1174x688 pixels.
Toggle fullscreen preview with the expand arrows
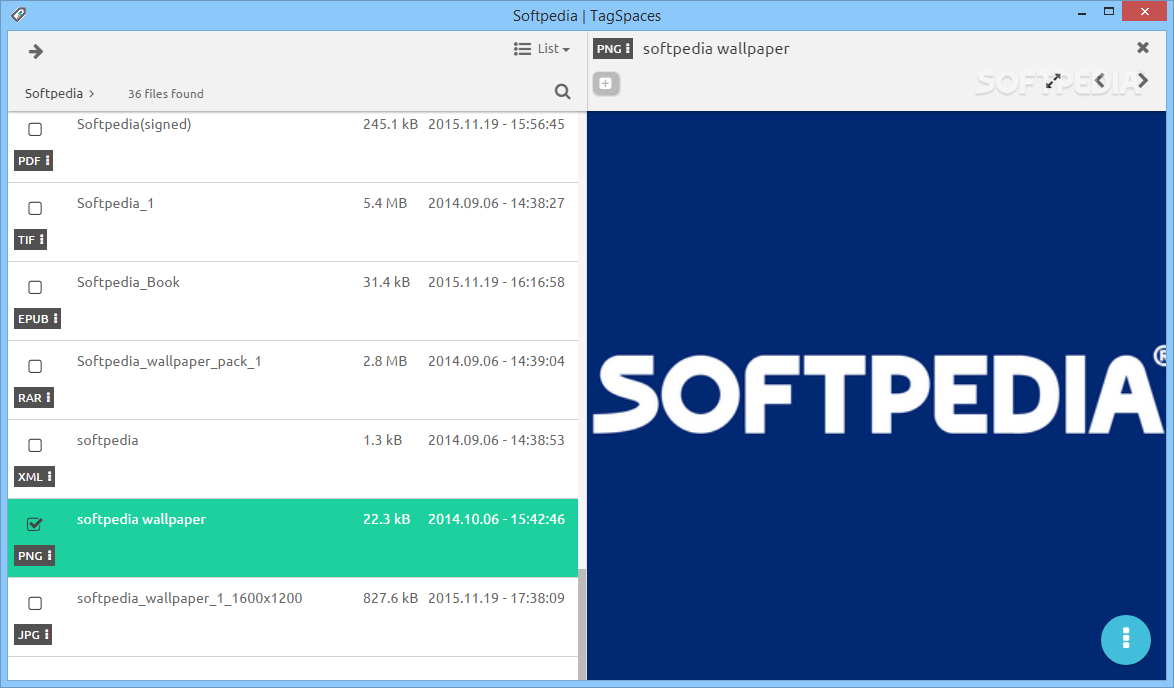click(x=1053, y=81)
